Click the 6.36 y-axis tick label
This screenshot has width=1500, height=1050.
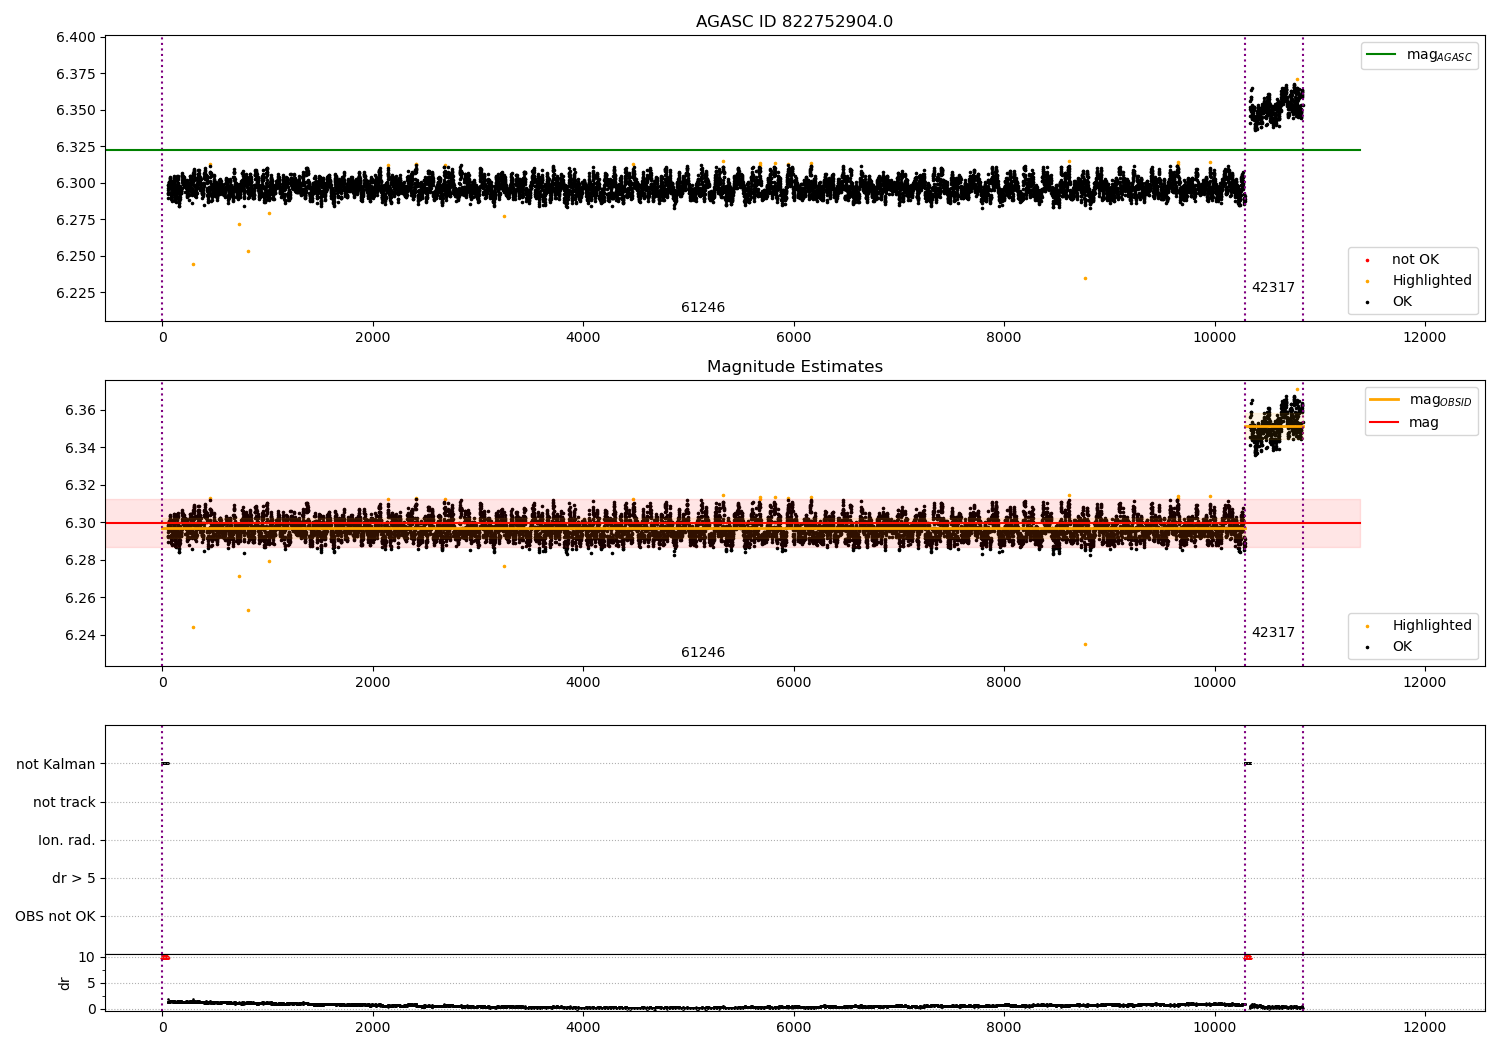(80, 411)
